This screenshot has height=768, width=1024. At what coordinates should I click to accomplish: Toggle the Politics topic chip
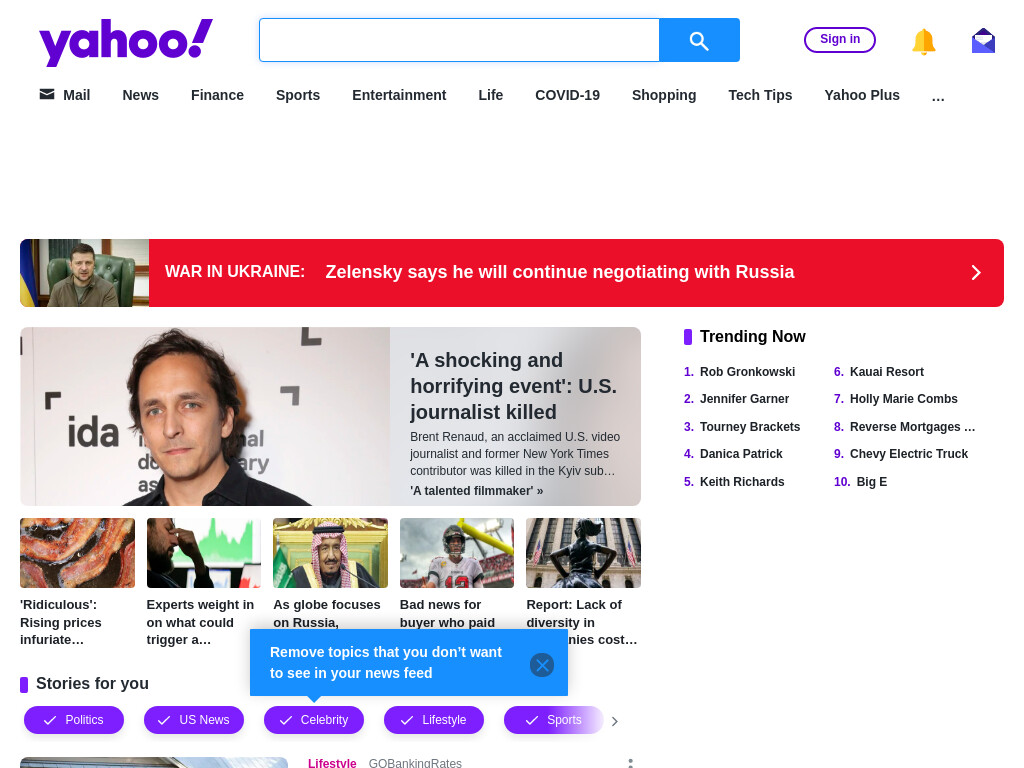74,720
